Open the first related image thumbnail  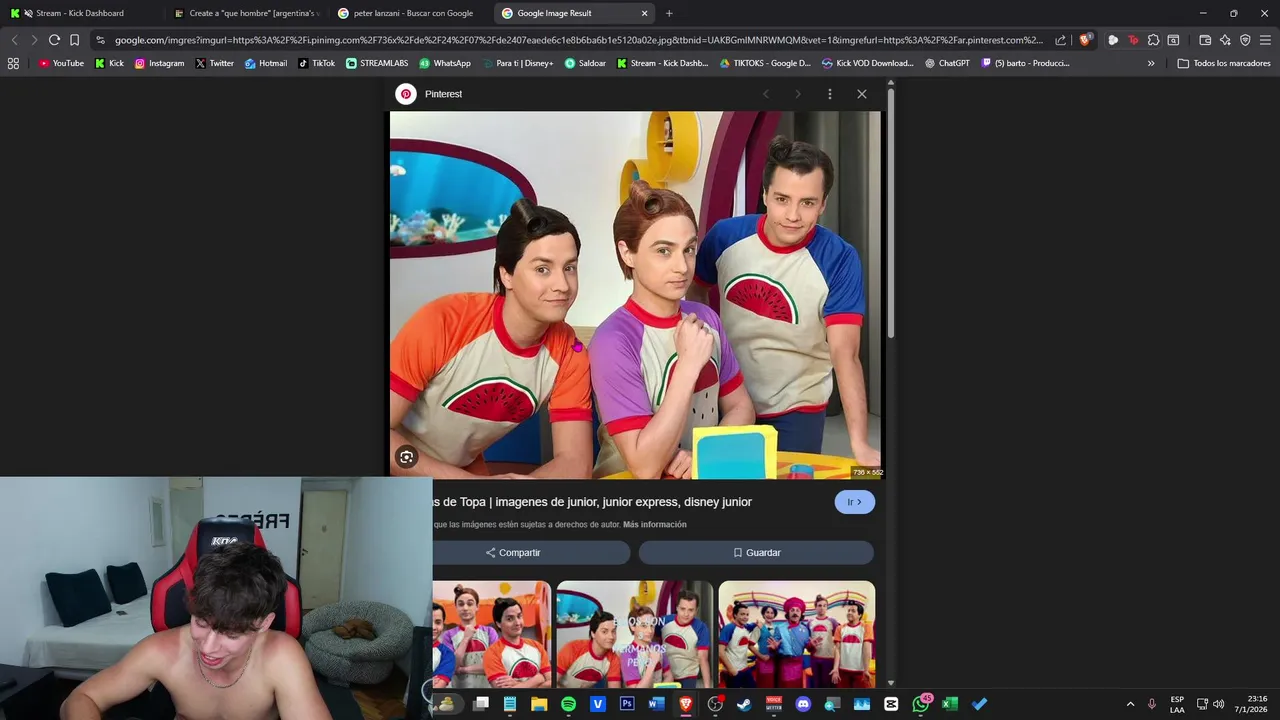[491, 633]
